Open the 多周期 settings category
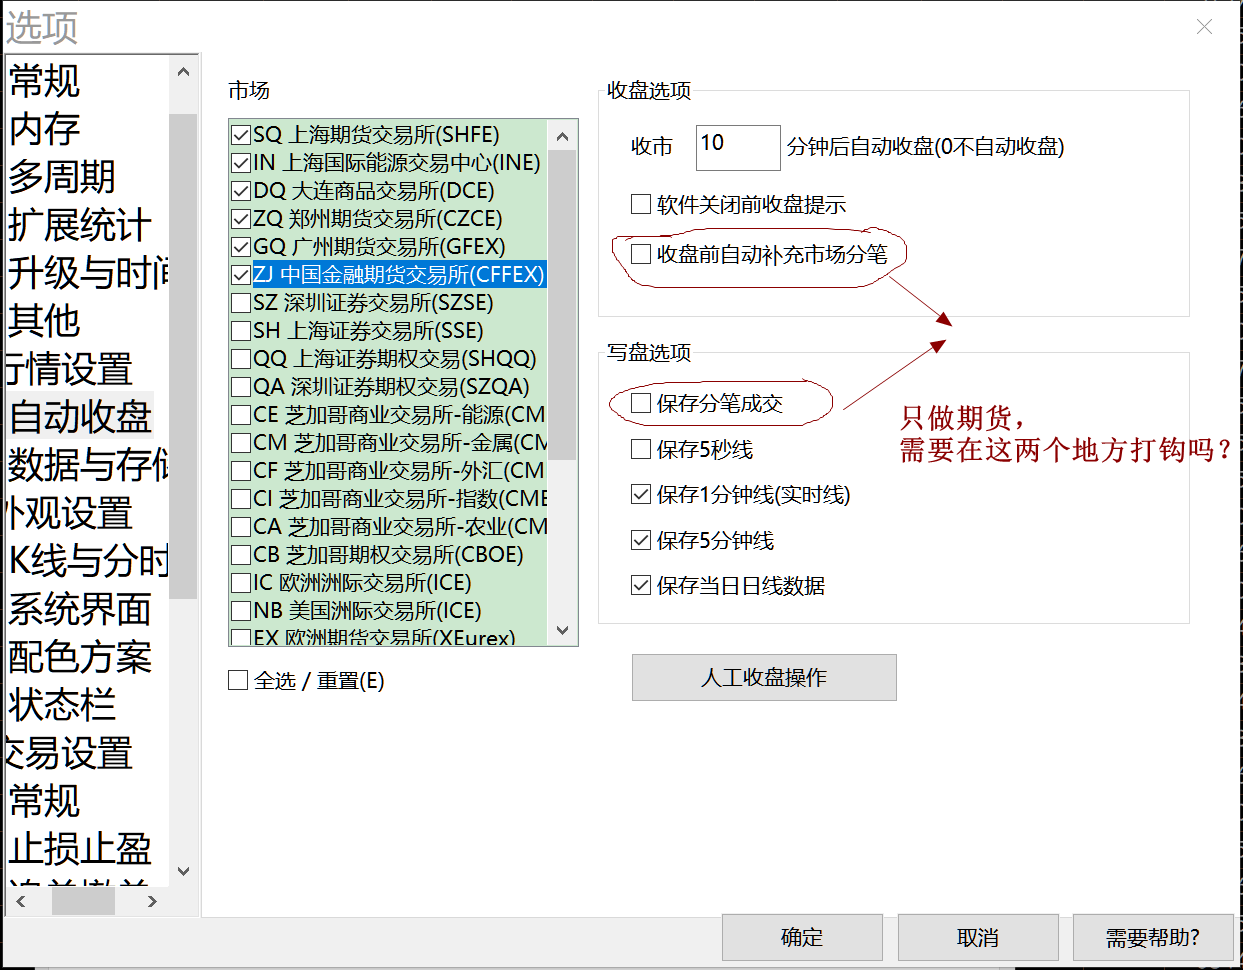The height and width of the screenshot is (970, 1243). (x=62, y=177)
